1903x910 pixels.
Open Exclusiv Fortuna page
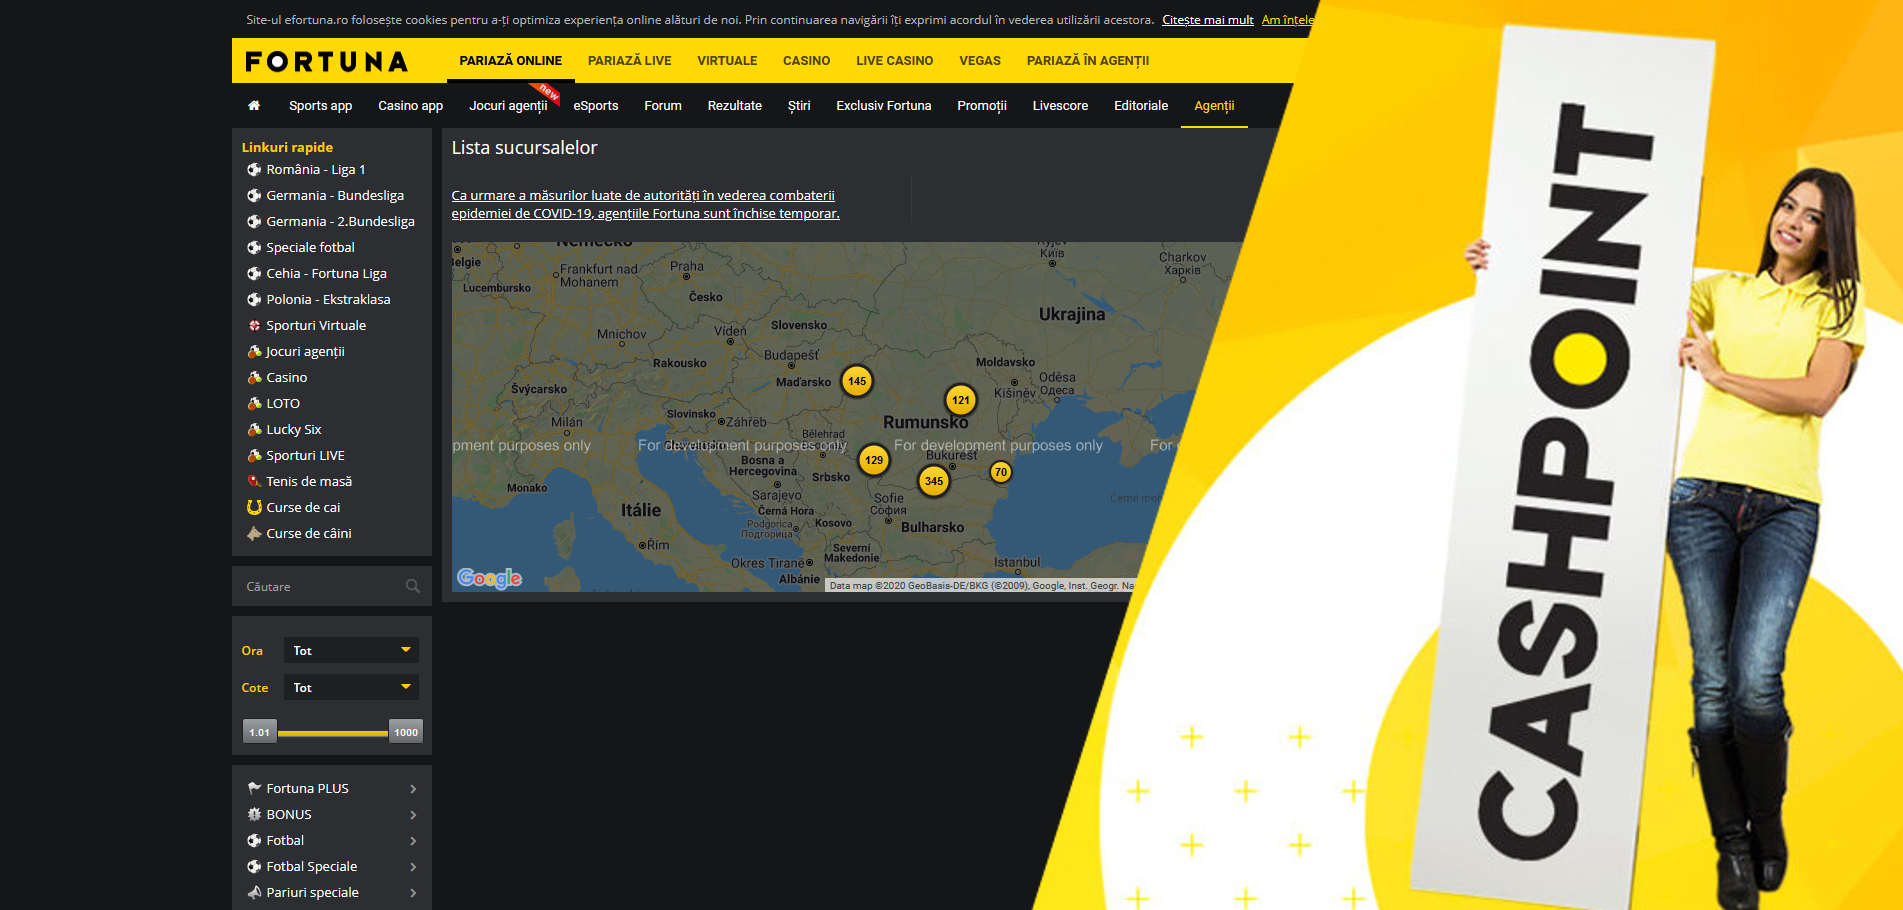click(x=884, y=106)
